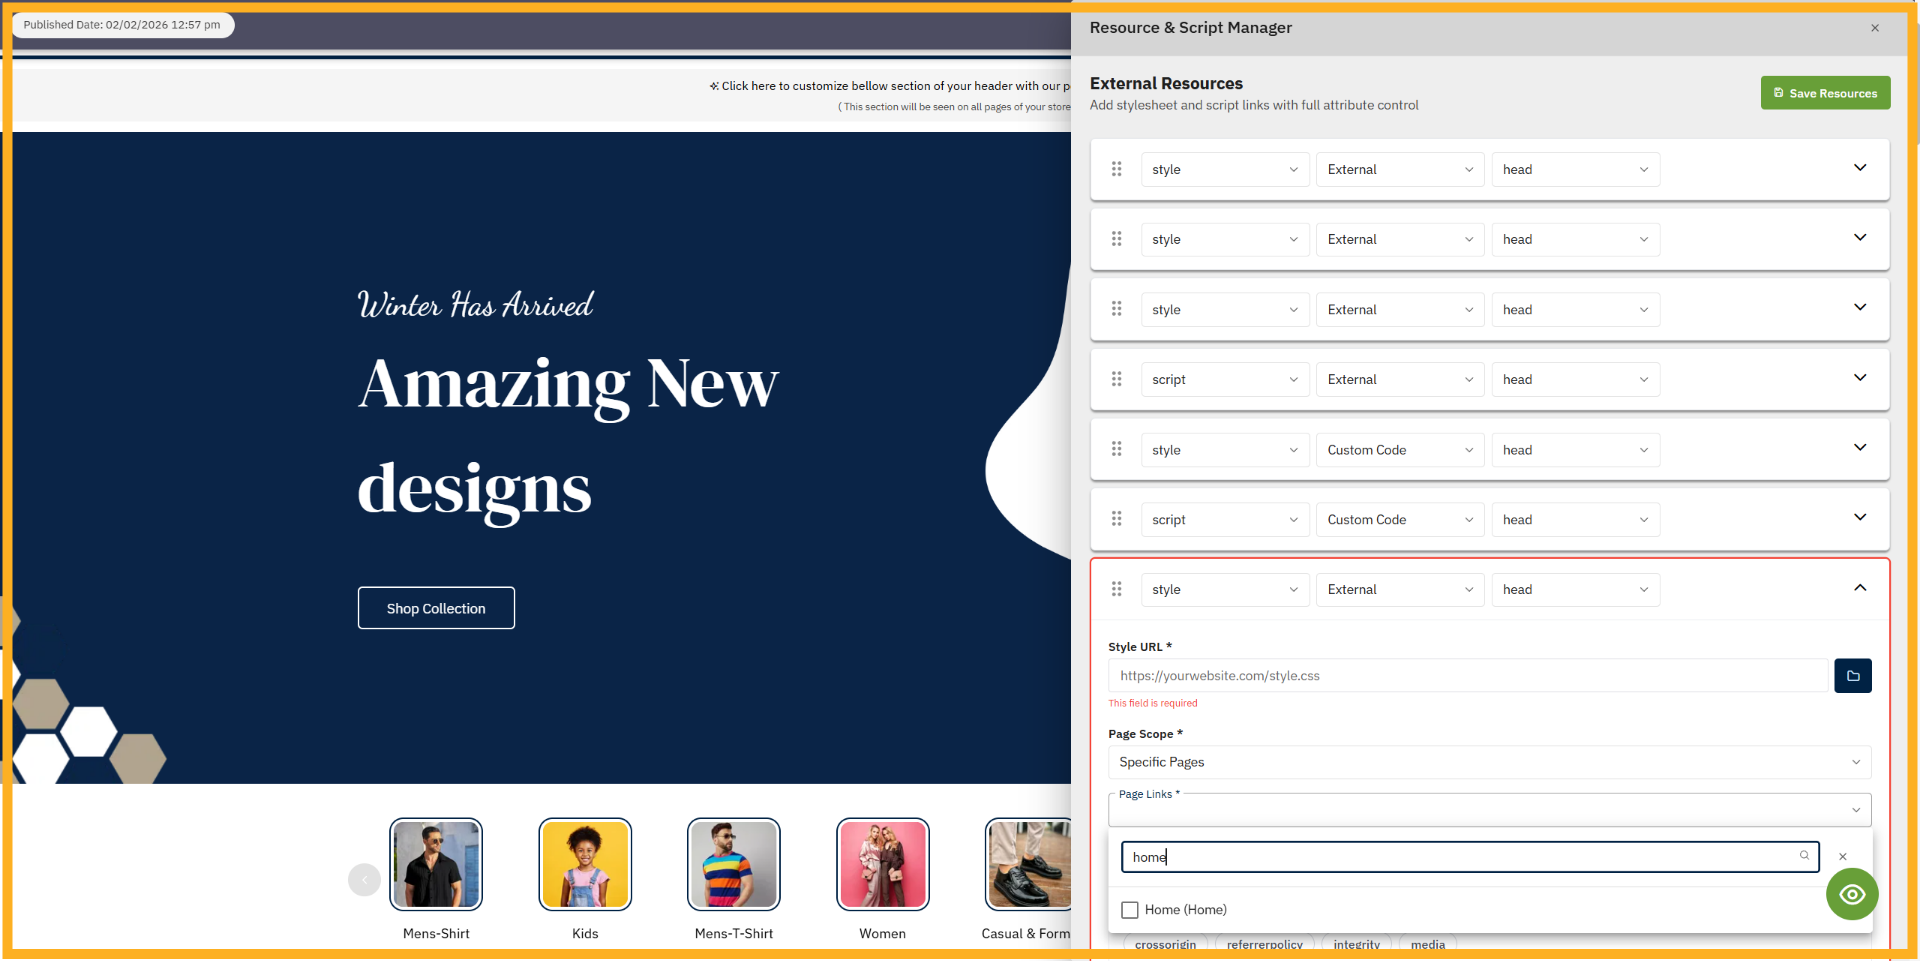Click the folder browse icon beside Style URL
1920x961 pixels.
(1852, 676)
